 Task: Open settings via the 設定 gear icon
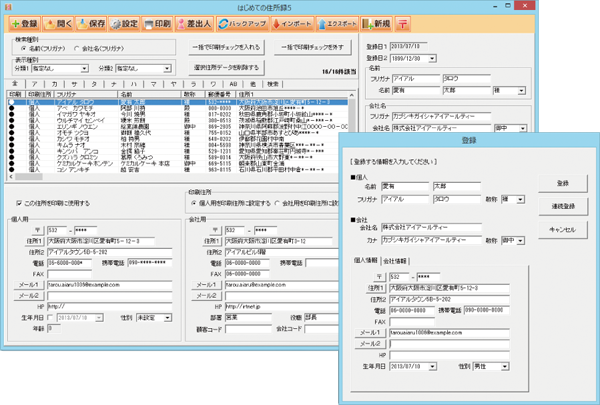[x=124, y=22]
